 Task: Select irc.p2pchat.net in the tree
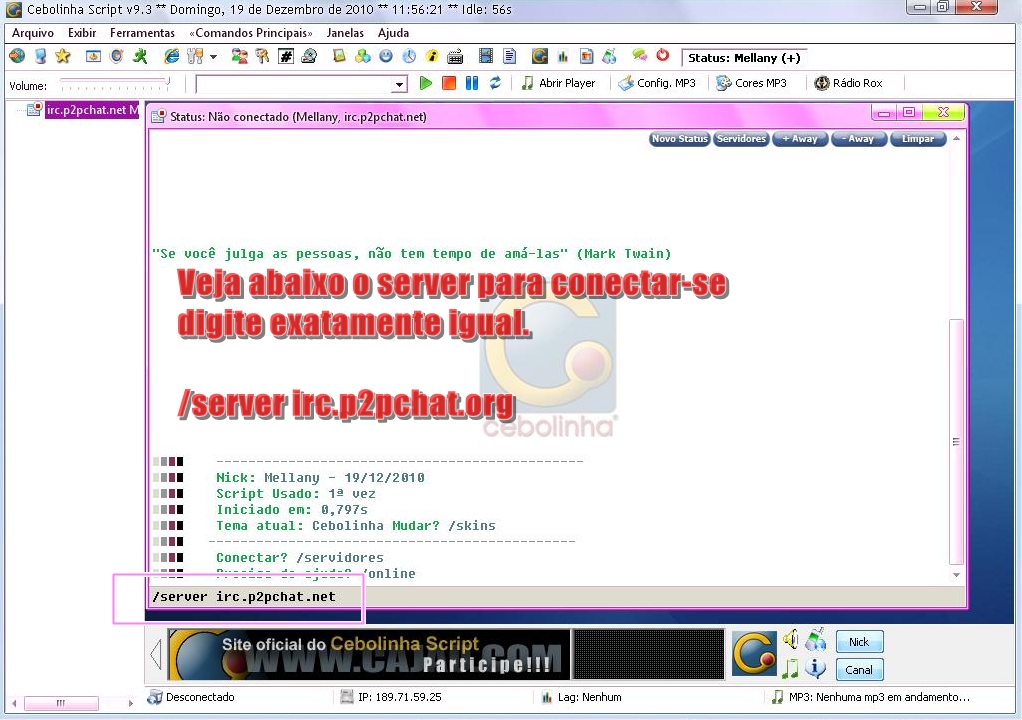point(91,110)
